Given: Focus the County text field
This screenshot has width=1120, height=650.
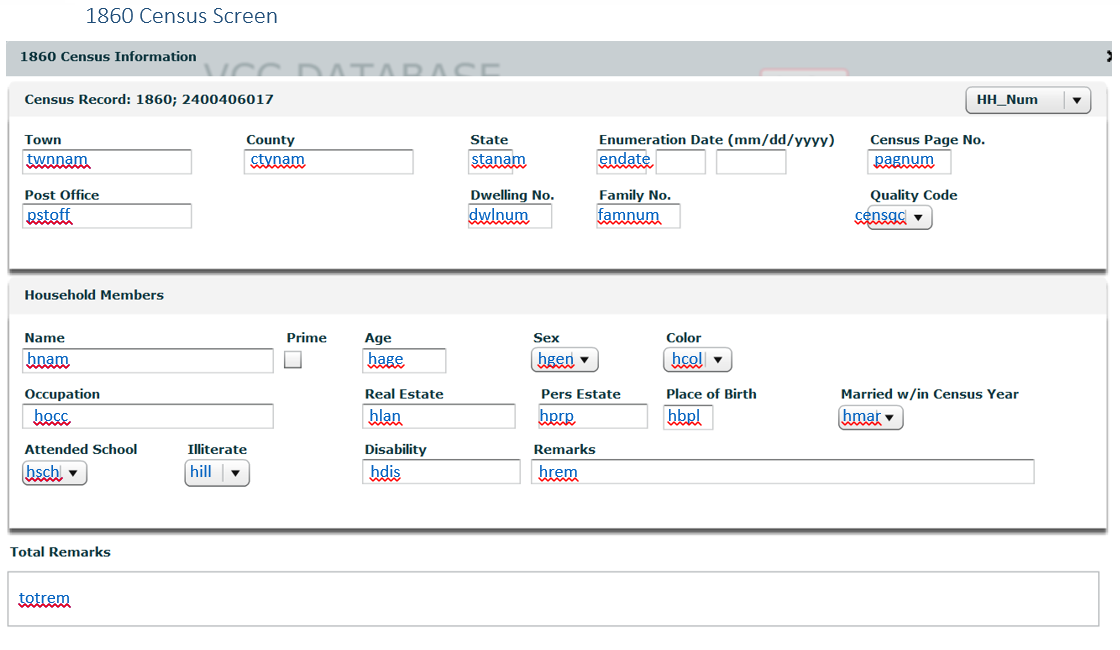Looking at the screenshot, I should pyautogui.click(x=329, y=161).
